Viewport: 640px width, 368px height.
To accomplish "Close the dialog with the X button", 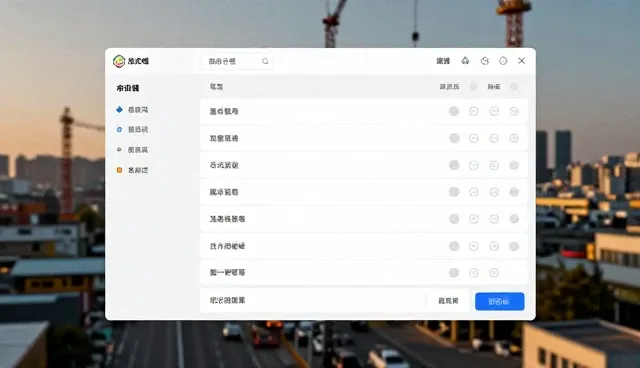I will tap(522, 61).
